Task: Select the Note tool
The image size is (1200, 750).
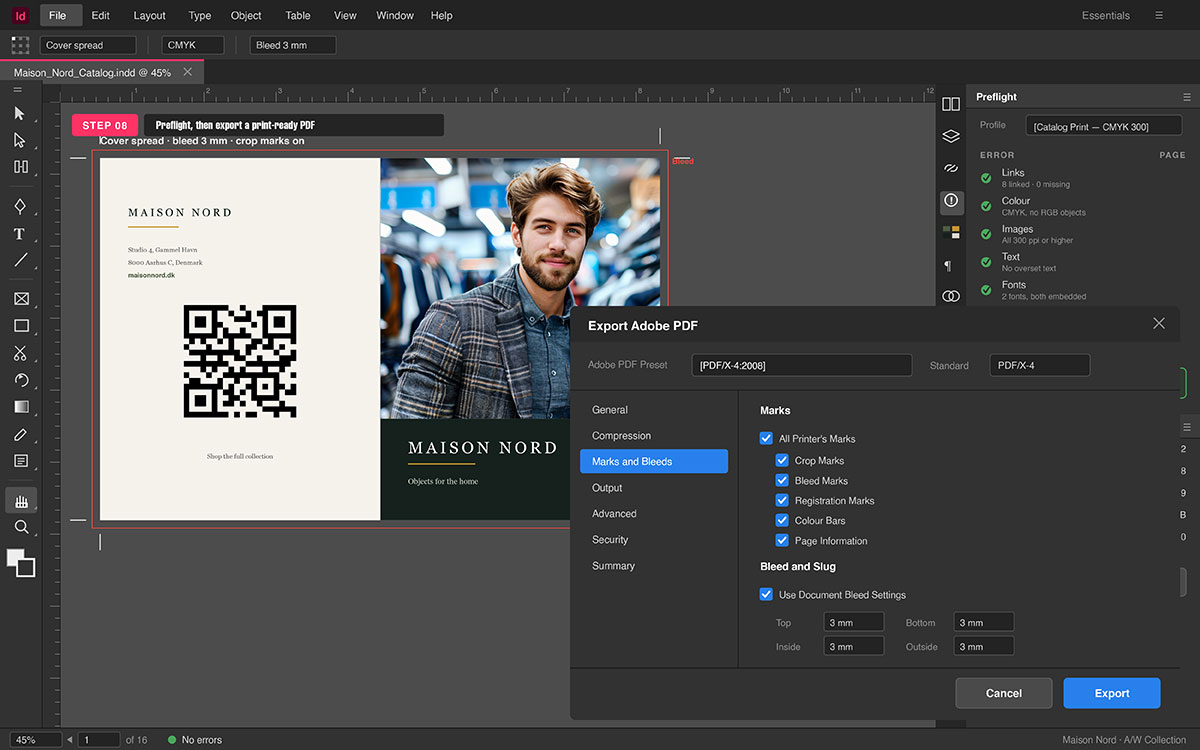Action: [x=20, y=461]
